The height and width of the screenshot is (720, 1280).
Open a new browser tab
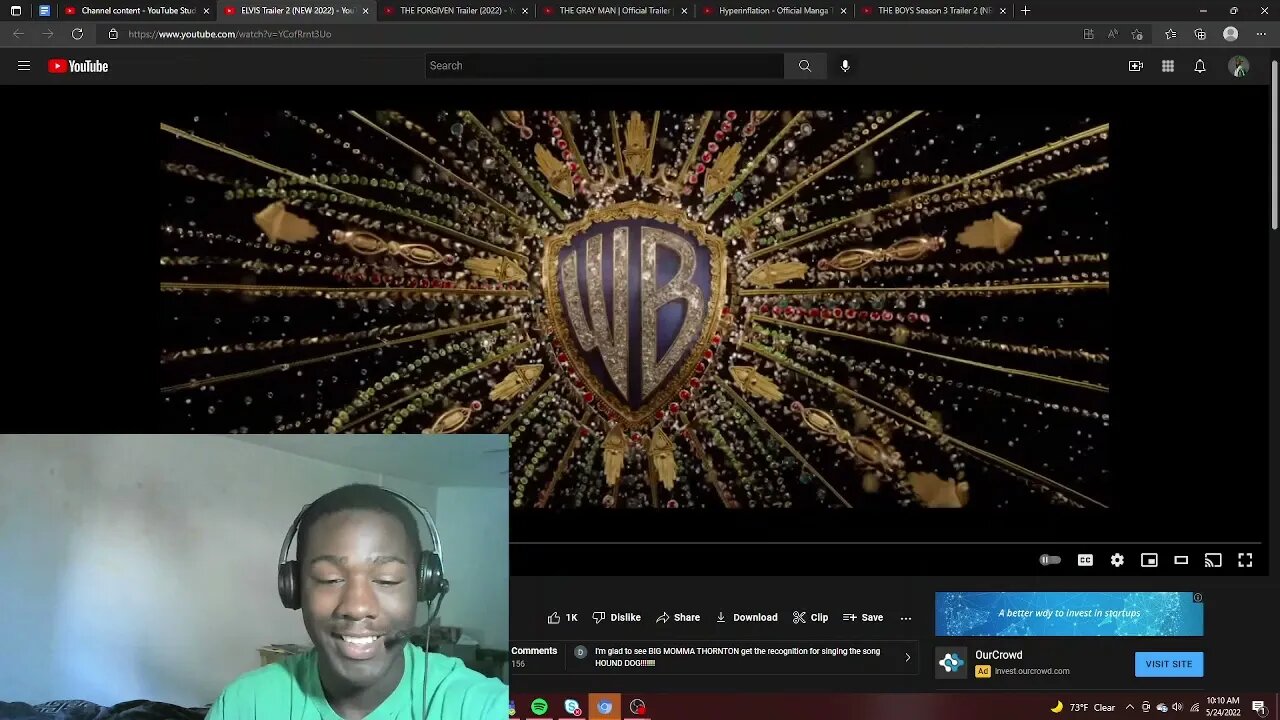(x=1025, y=11)
